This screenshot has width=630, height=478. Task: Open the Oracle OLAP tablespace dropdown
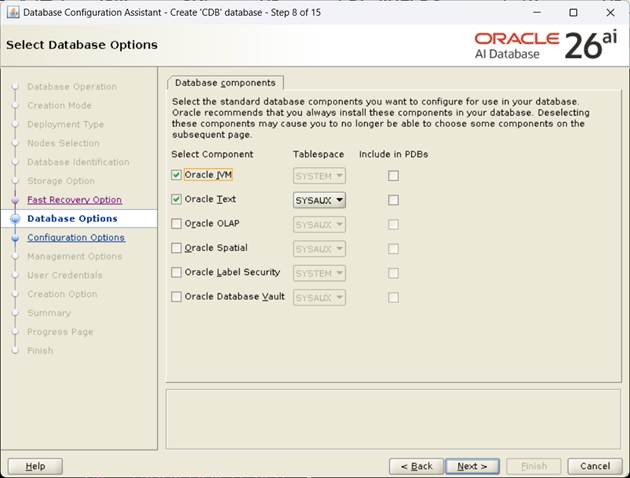pyautogui.click(x=319, y=225)
